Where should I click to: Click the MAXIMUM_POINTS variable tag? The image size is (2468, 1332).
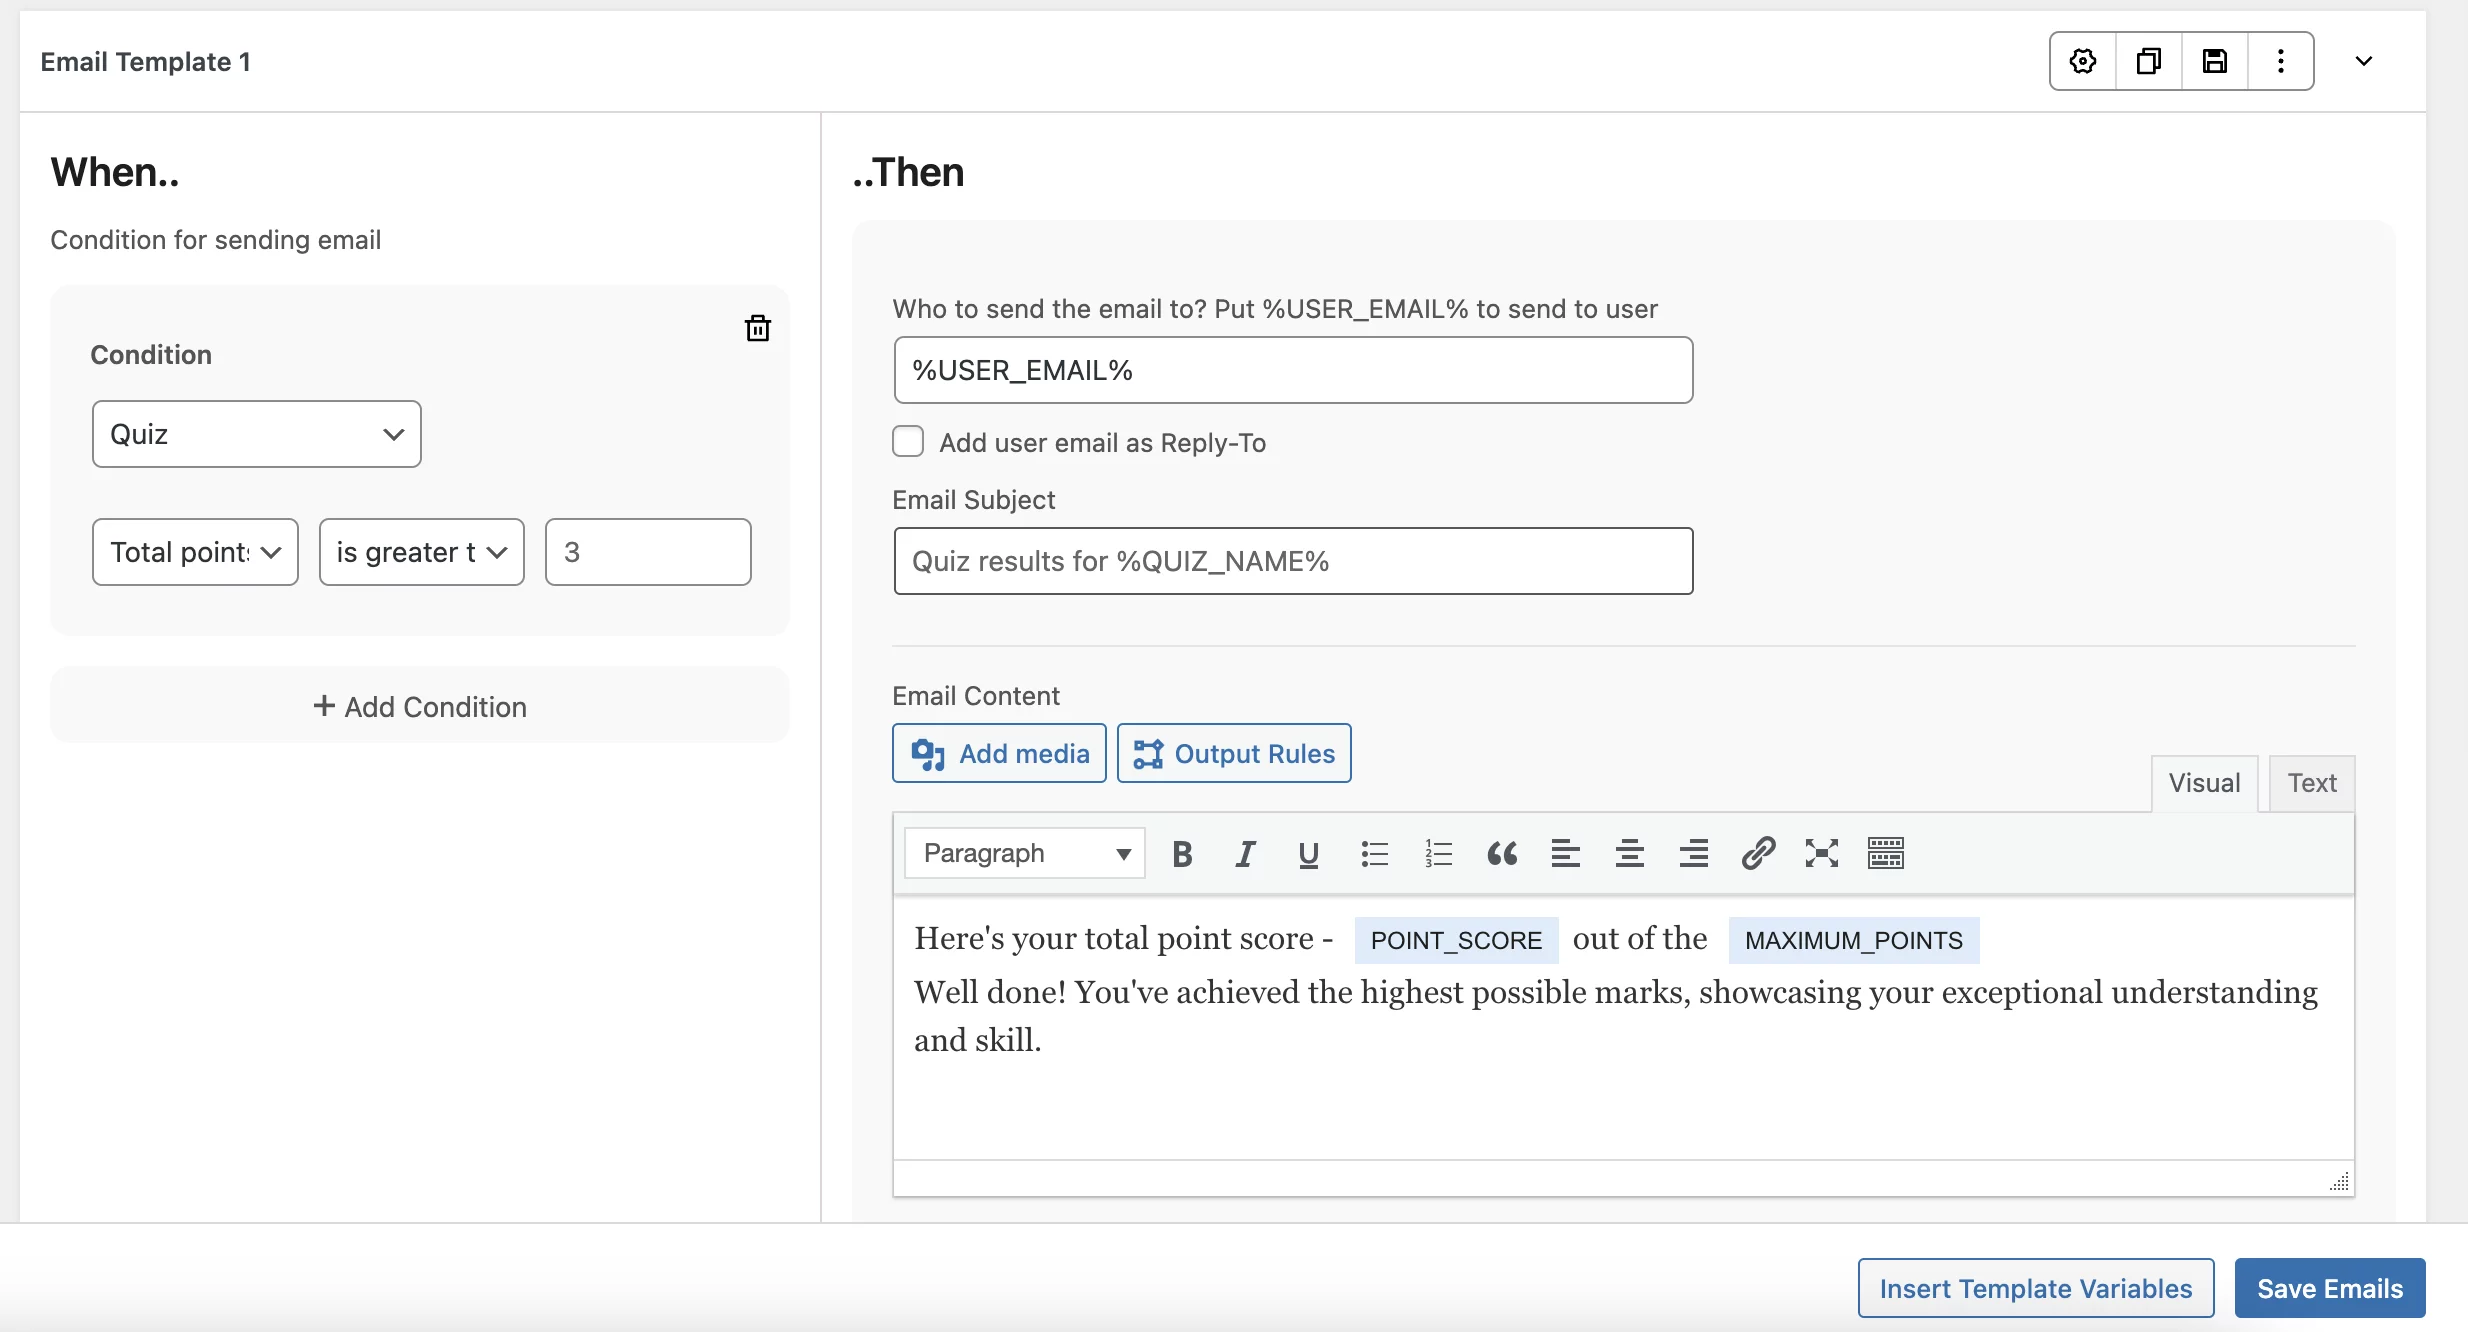[1854, 940]
